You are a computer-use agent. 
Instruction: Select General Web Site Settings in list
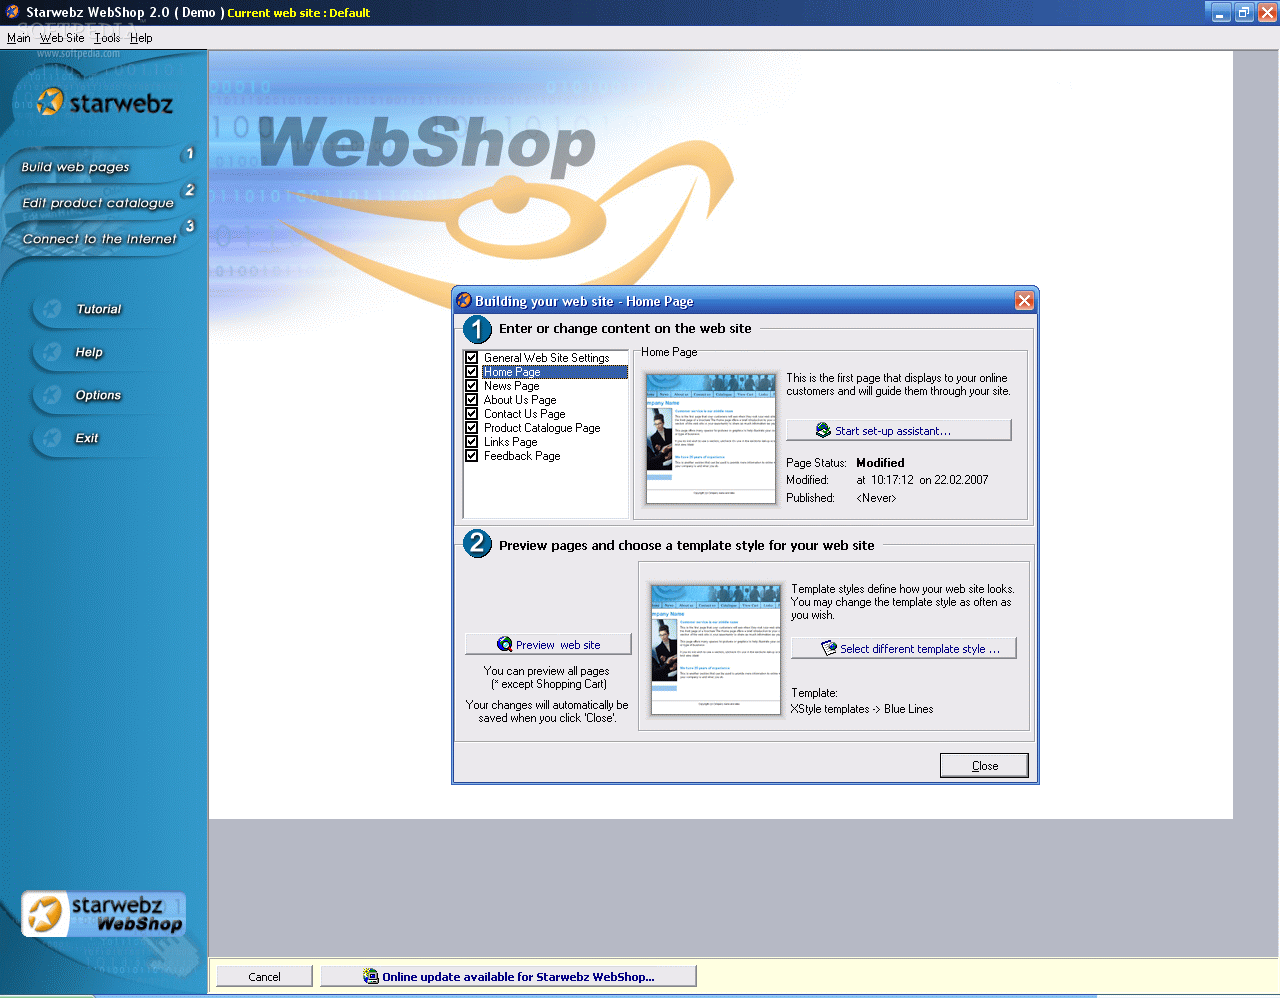(546, 358)
